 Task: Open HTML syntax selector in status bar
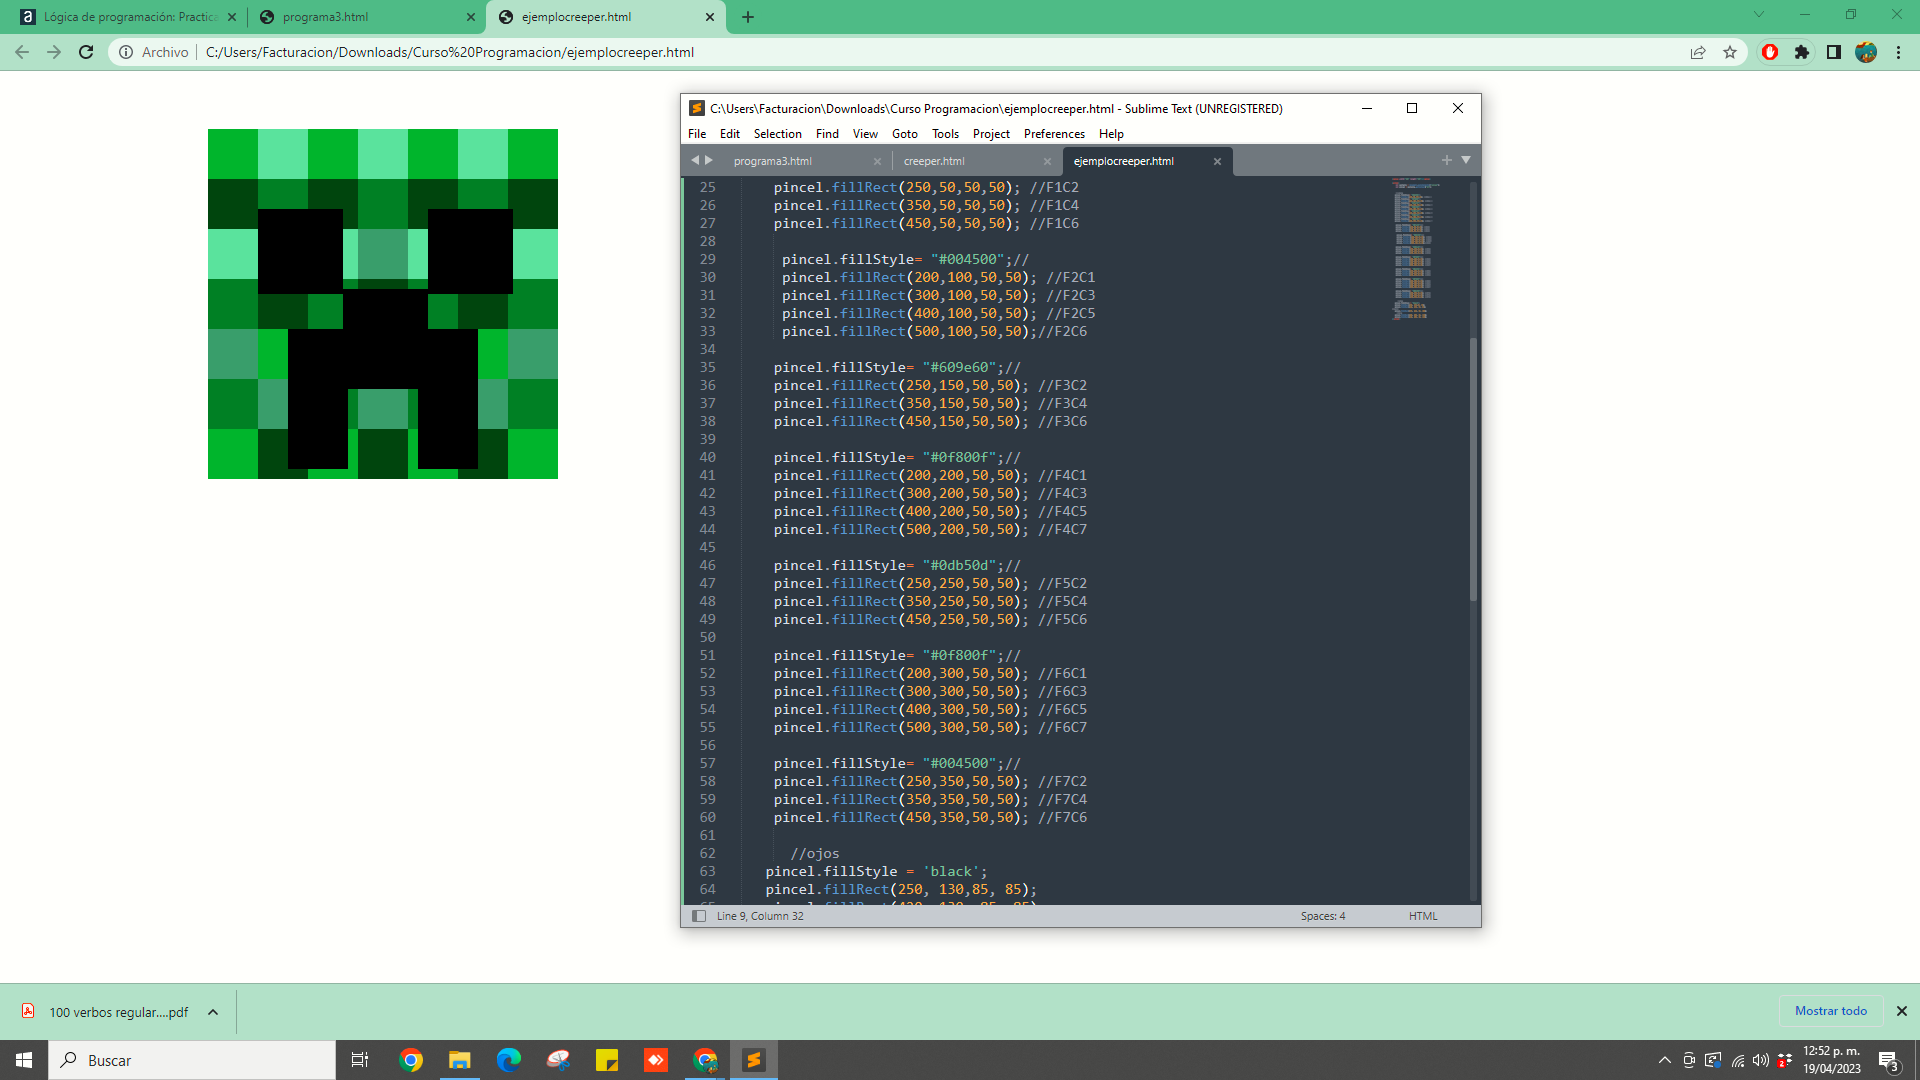[x=1423, y=916]
